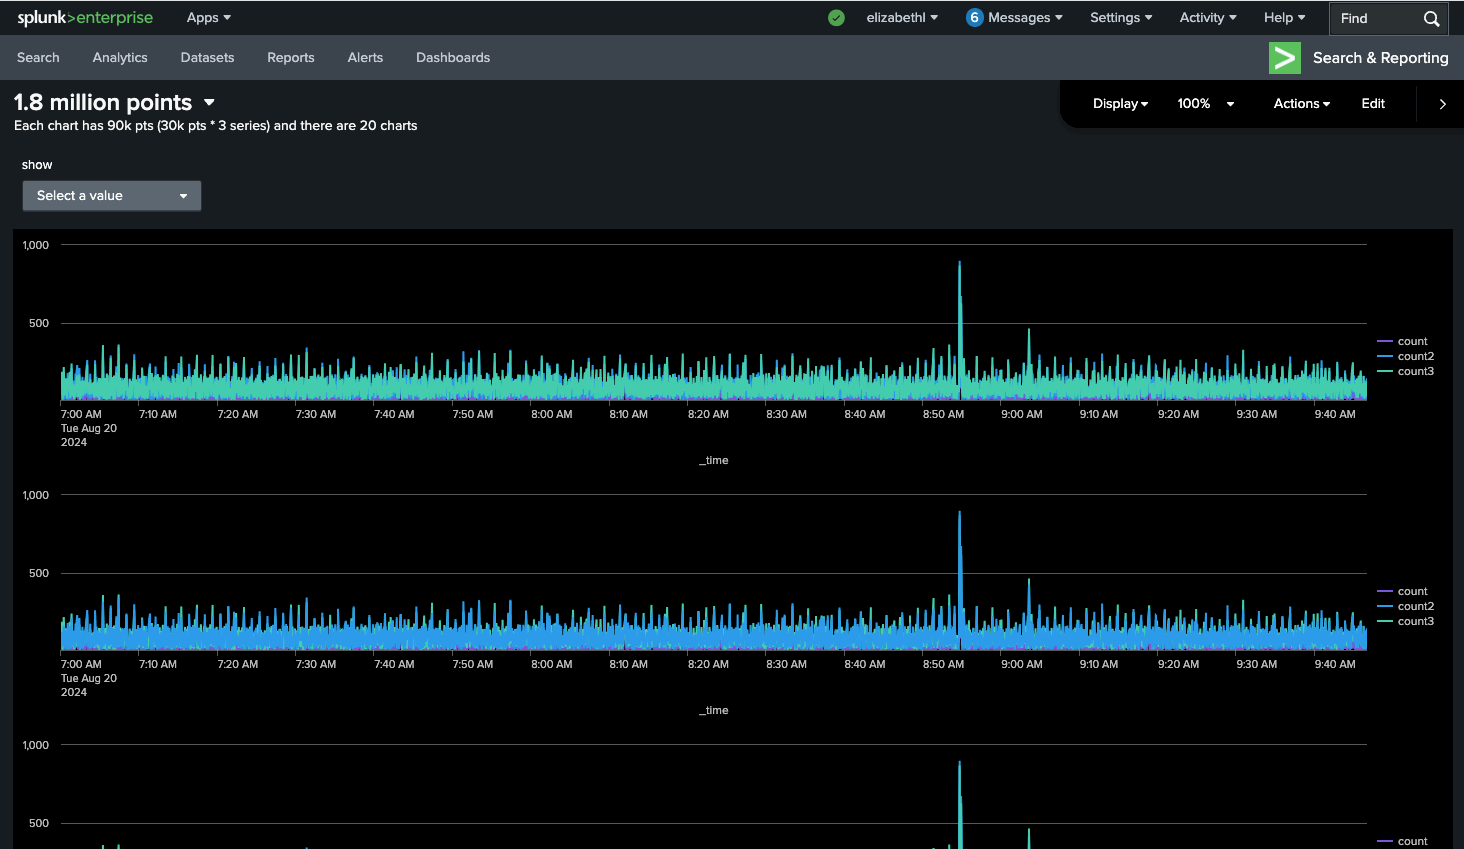
Task: Click the green health status checkmark icon
Action: click(836, 18)
